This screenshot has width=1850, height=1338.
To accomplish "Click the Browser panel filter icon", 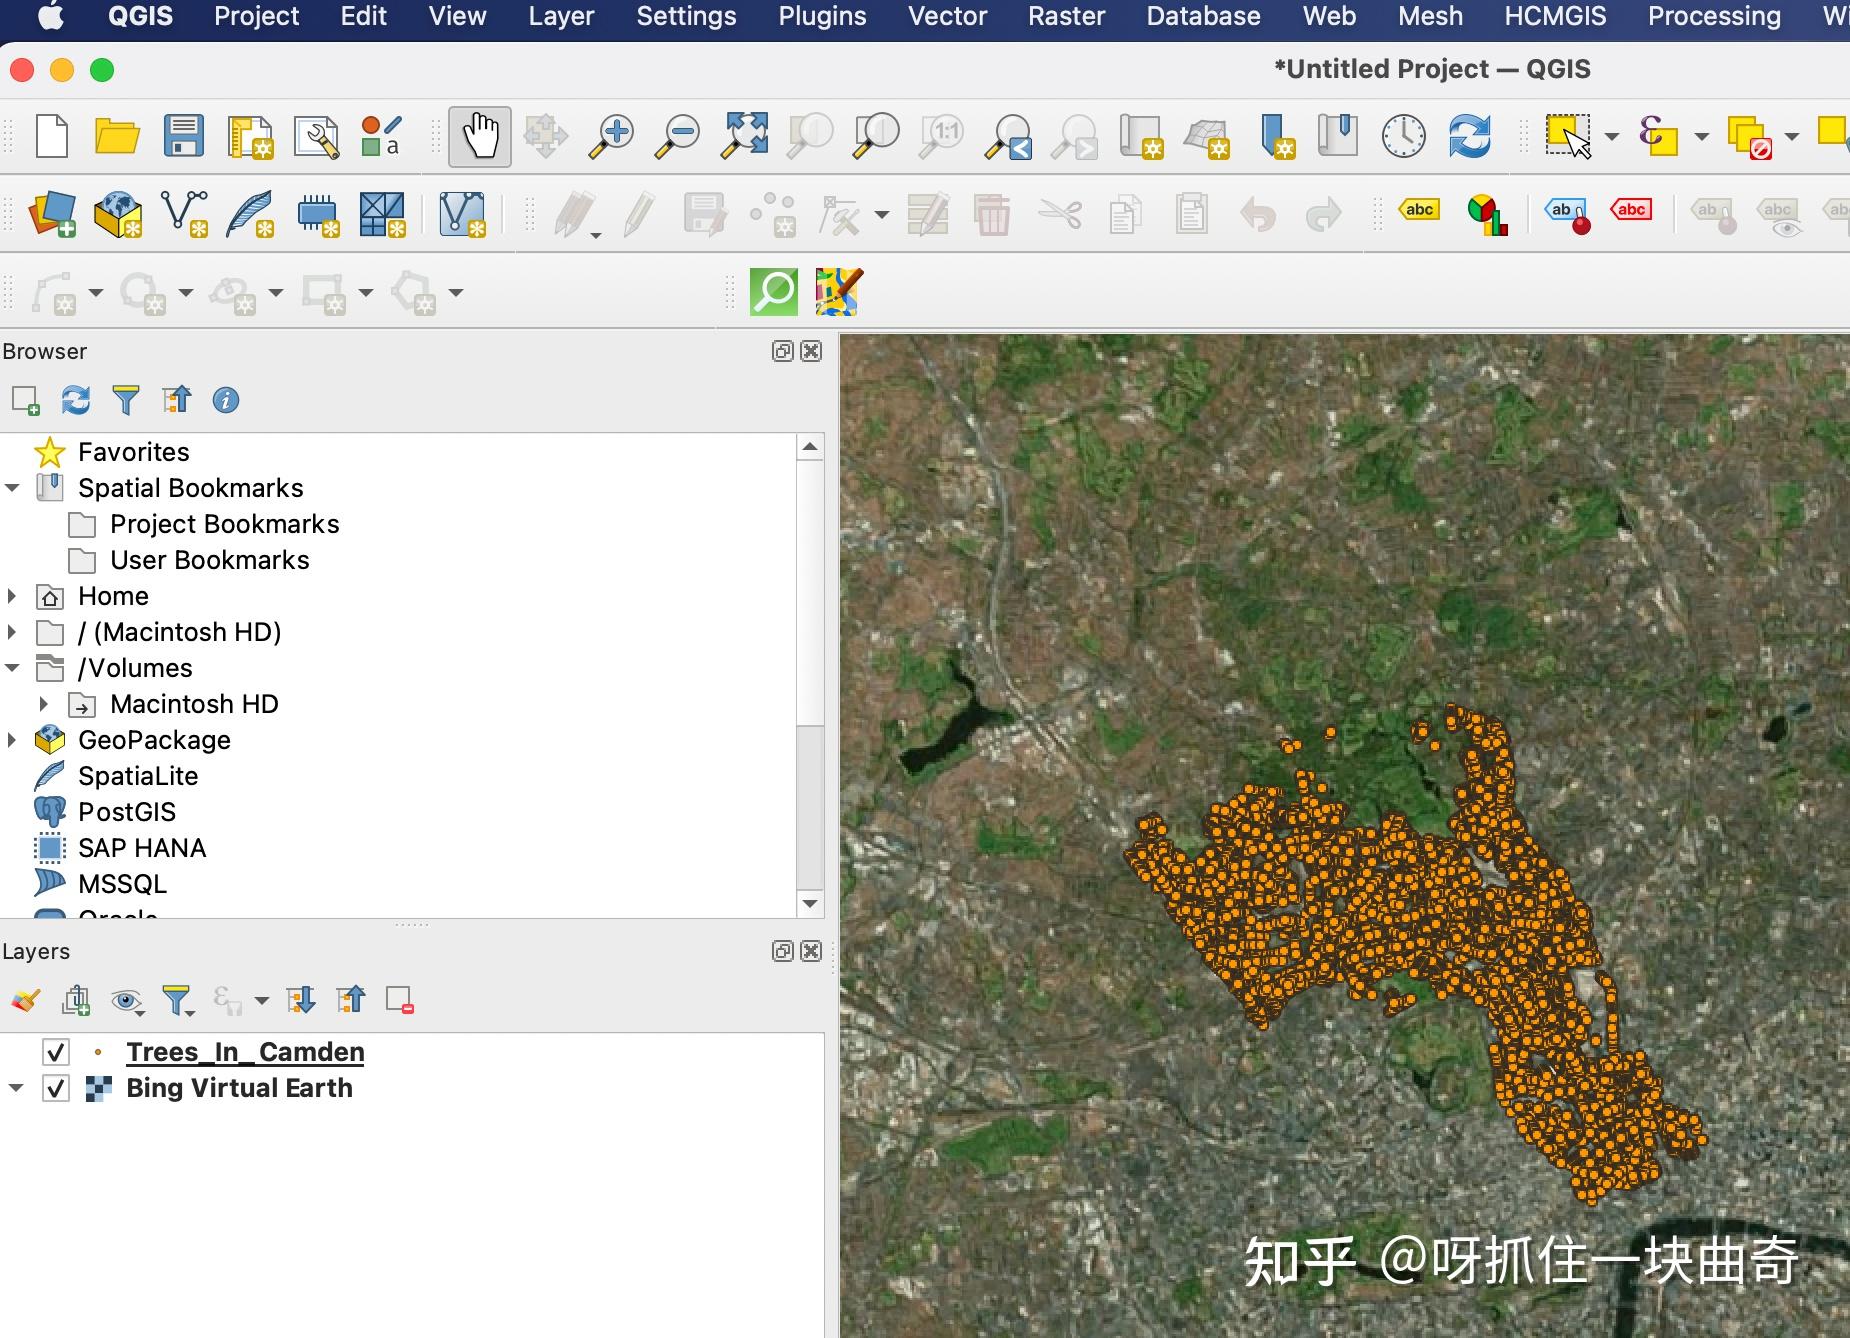I will [x=126, y=400].
